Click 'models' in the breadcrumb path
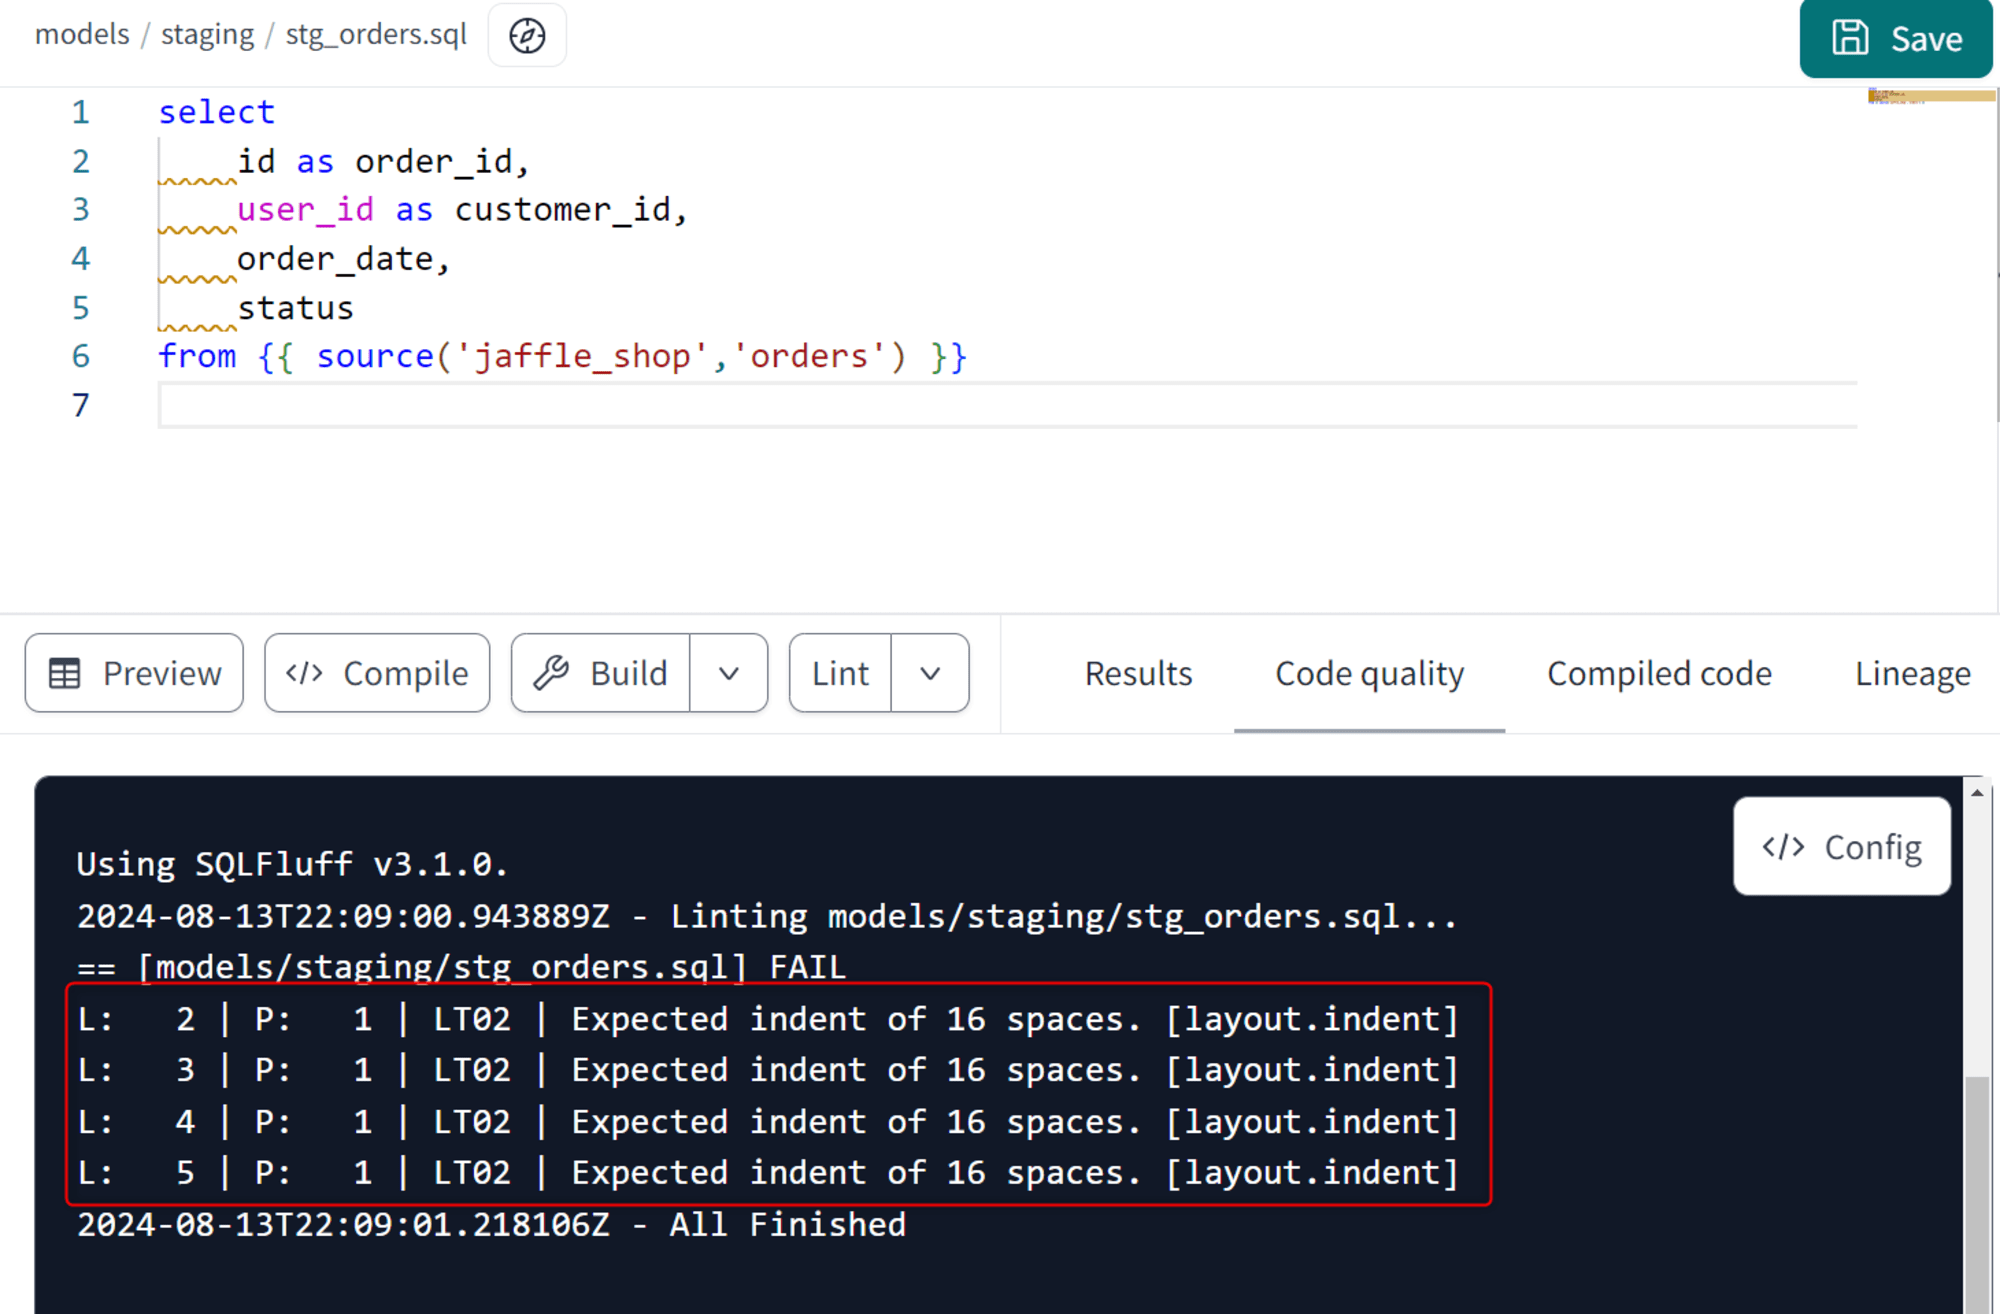 (82, 34)
